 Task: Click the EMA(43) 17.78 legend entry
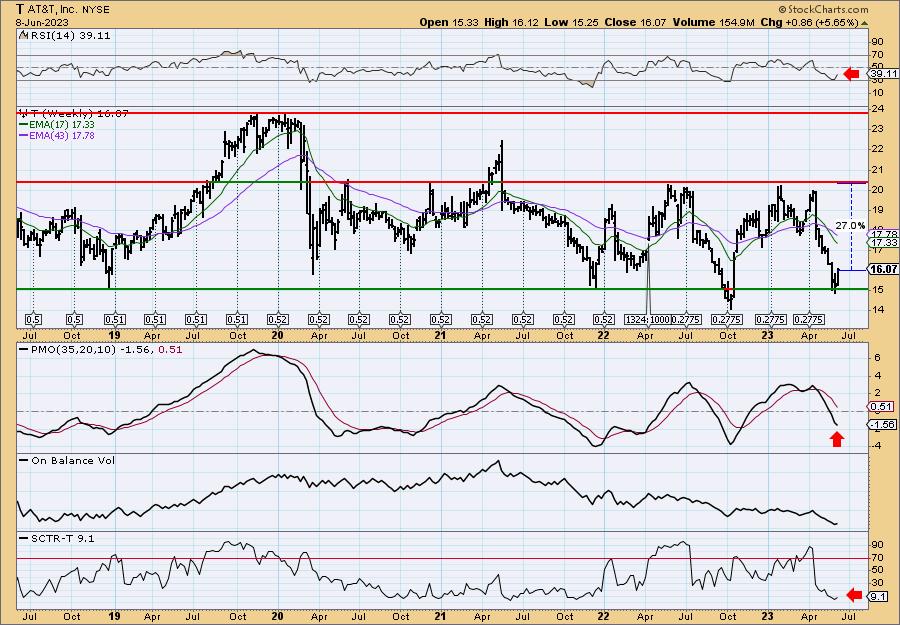[x=56, y=136]
